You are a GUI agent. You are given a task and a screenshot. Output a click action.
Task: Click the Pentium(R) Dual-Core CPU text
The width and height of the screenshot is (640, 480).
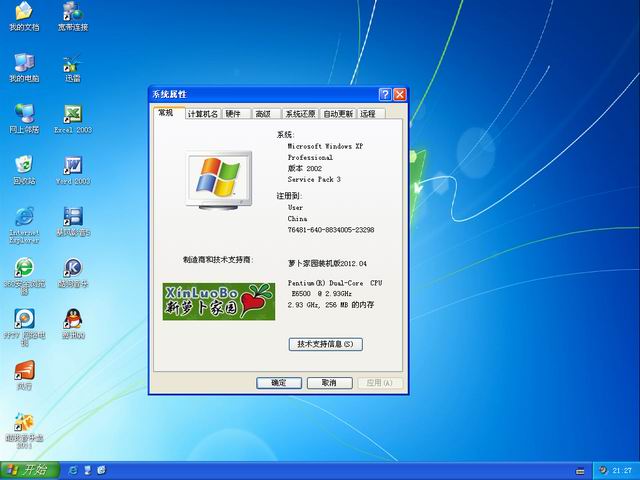(x=335, y=283)
